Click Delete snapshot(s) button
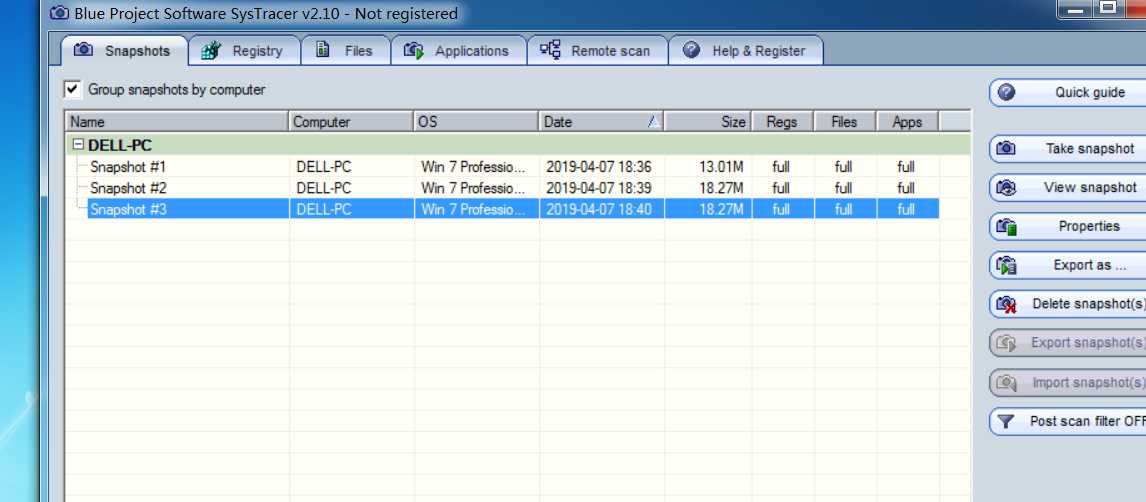This screenshot has width=1146, height=502. (x=1068, y=303)
